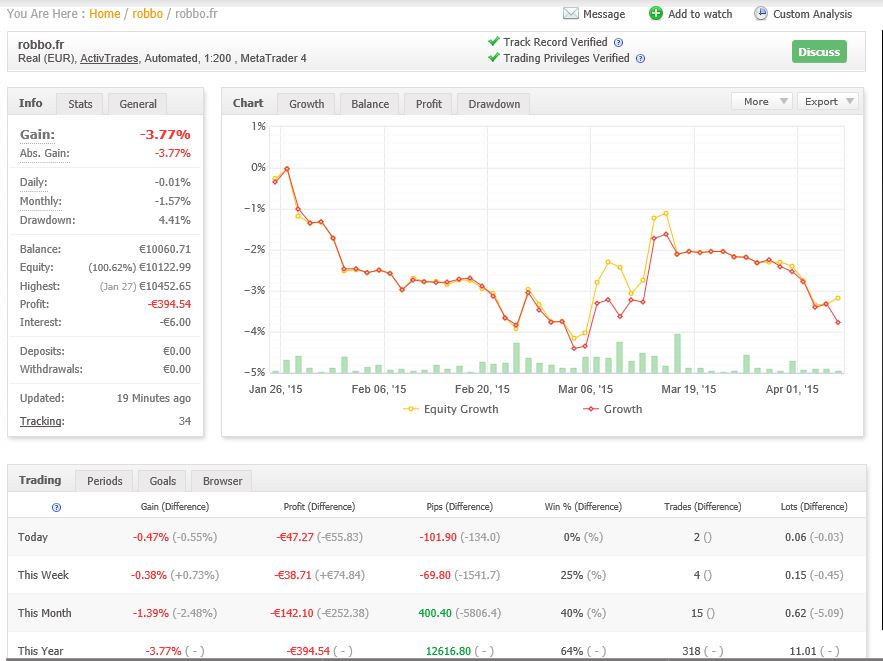Screen dimensions: 883x661
Task: Click help icon beside Trading Privileges Verified
Action: coord(640,59)
